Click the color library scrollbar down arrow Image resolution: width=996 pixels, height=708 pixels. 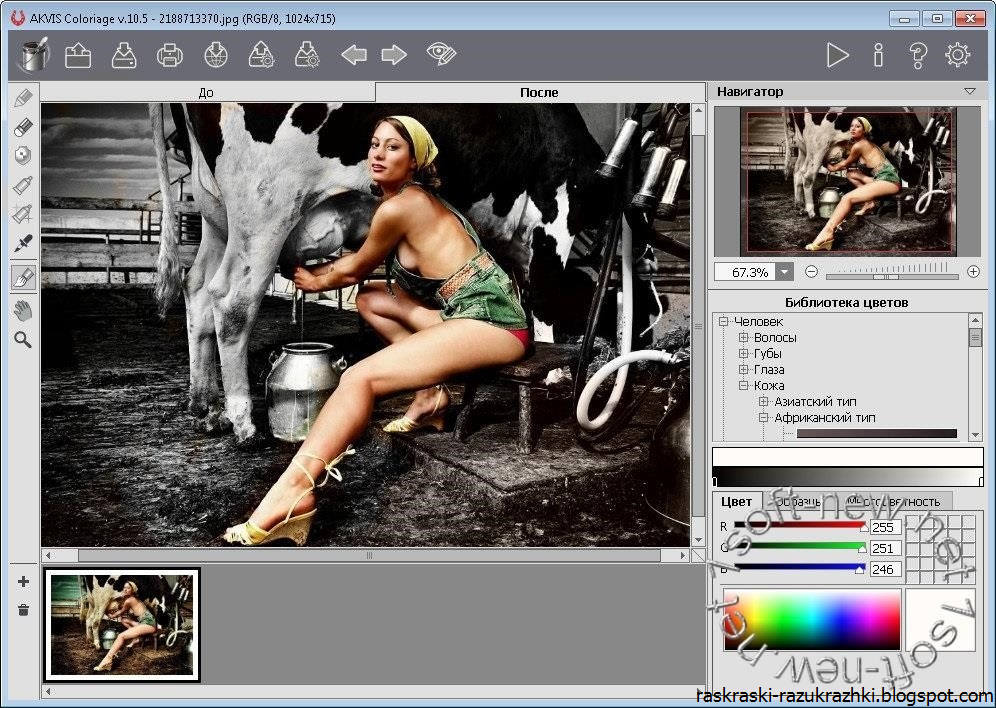(x=976, y=435)
